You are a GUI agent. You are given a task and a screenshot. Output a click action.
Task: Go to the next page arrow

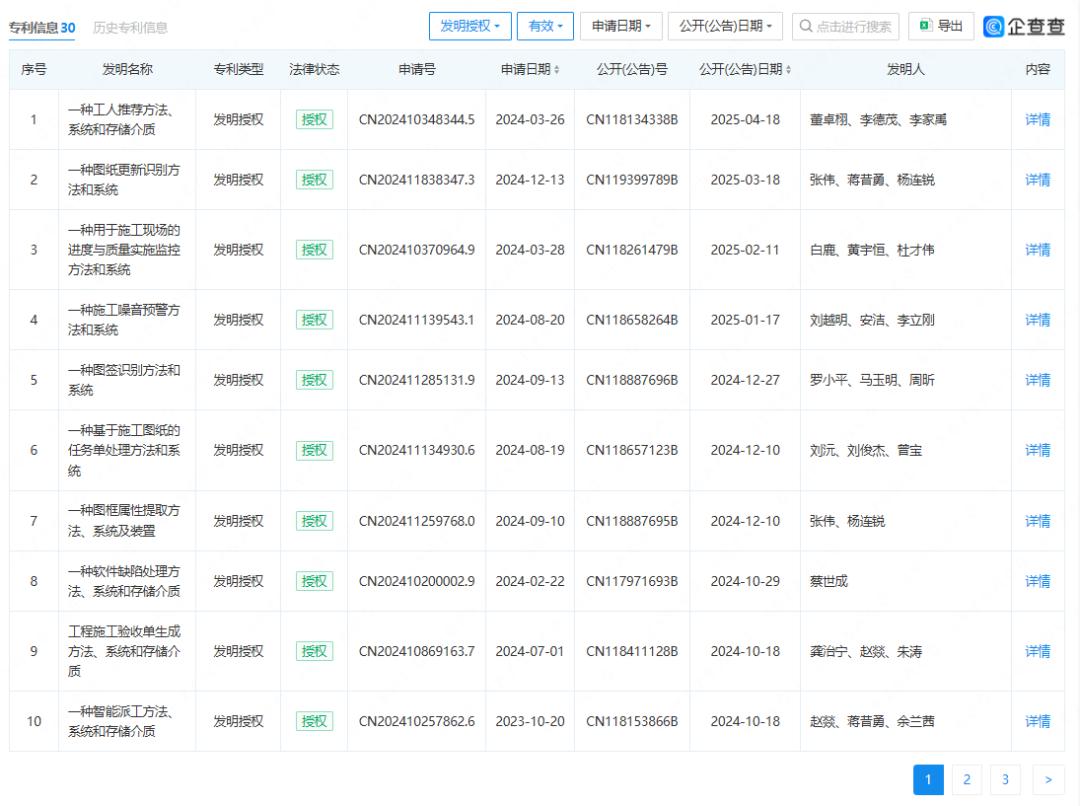(1048, 779)
